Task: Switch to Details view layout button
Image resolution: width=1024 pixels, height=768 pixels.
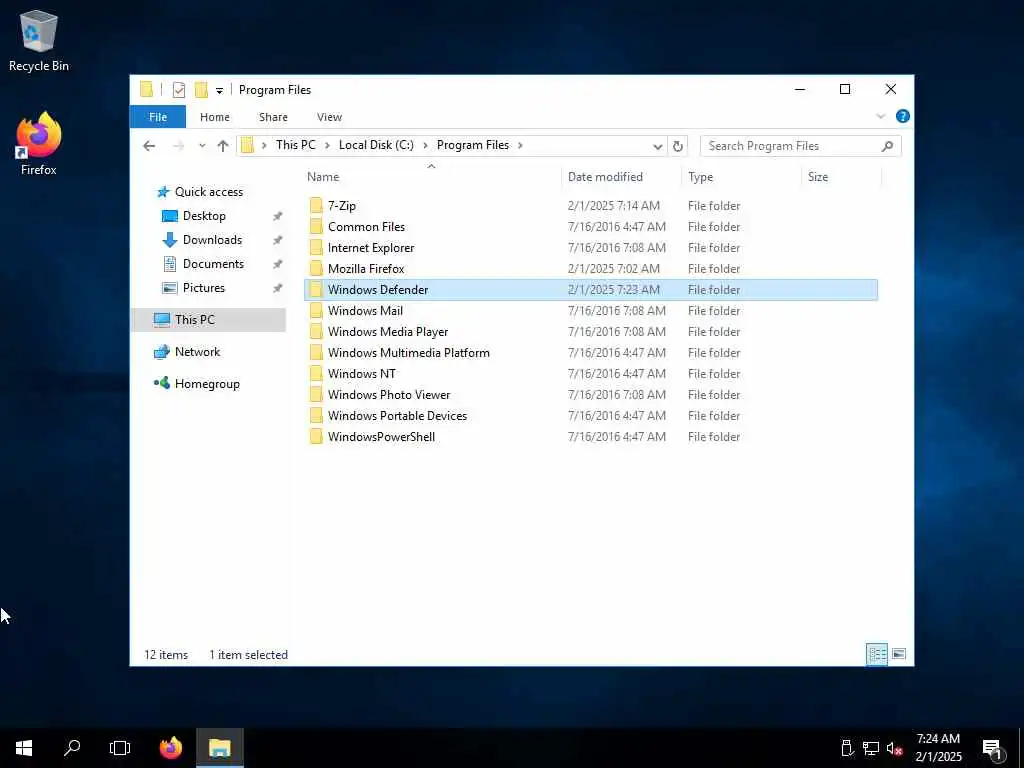Action: pos(876,654)
